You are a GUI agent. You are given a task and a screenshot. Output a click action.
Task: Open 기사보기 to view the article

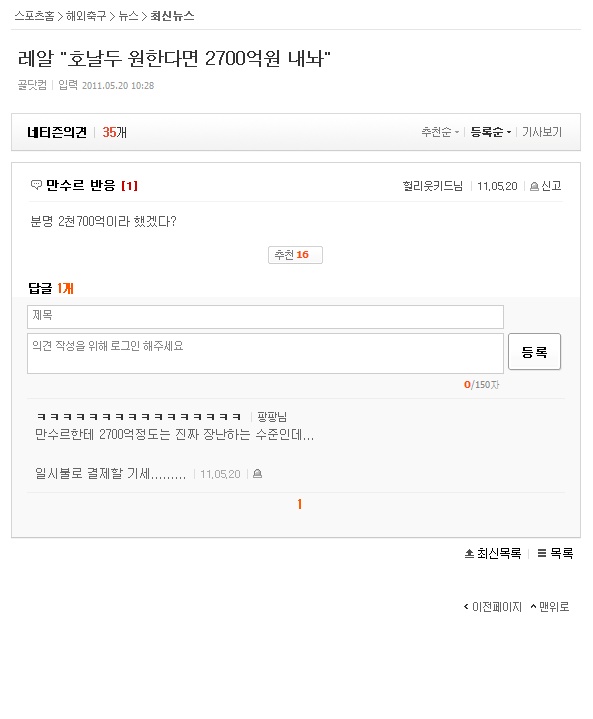click(542, 132)
